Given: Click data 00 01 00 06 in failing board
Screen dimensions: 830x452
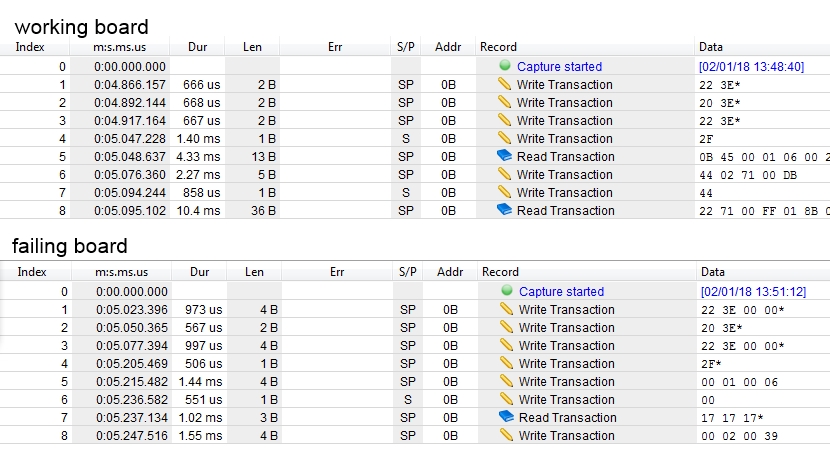Looking at the screenshot, I should click(x=739, y=382).
